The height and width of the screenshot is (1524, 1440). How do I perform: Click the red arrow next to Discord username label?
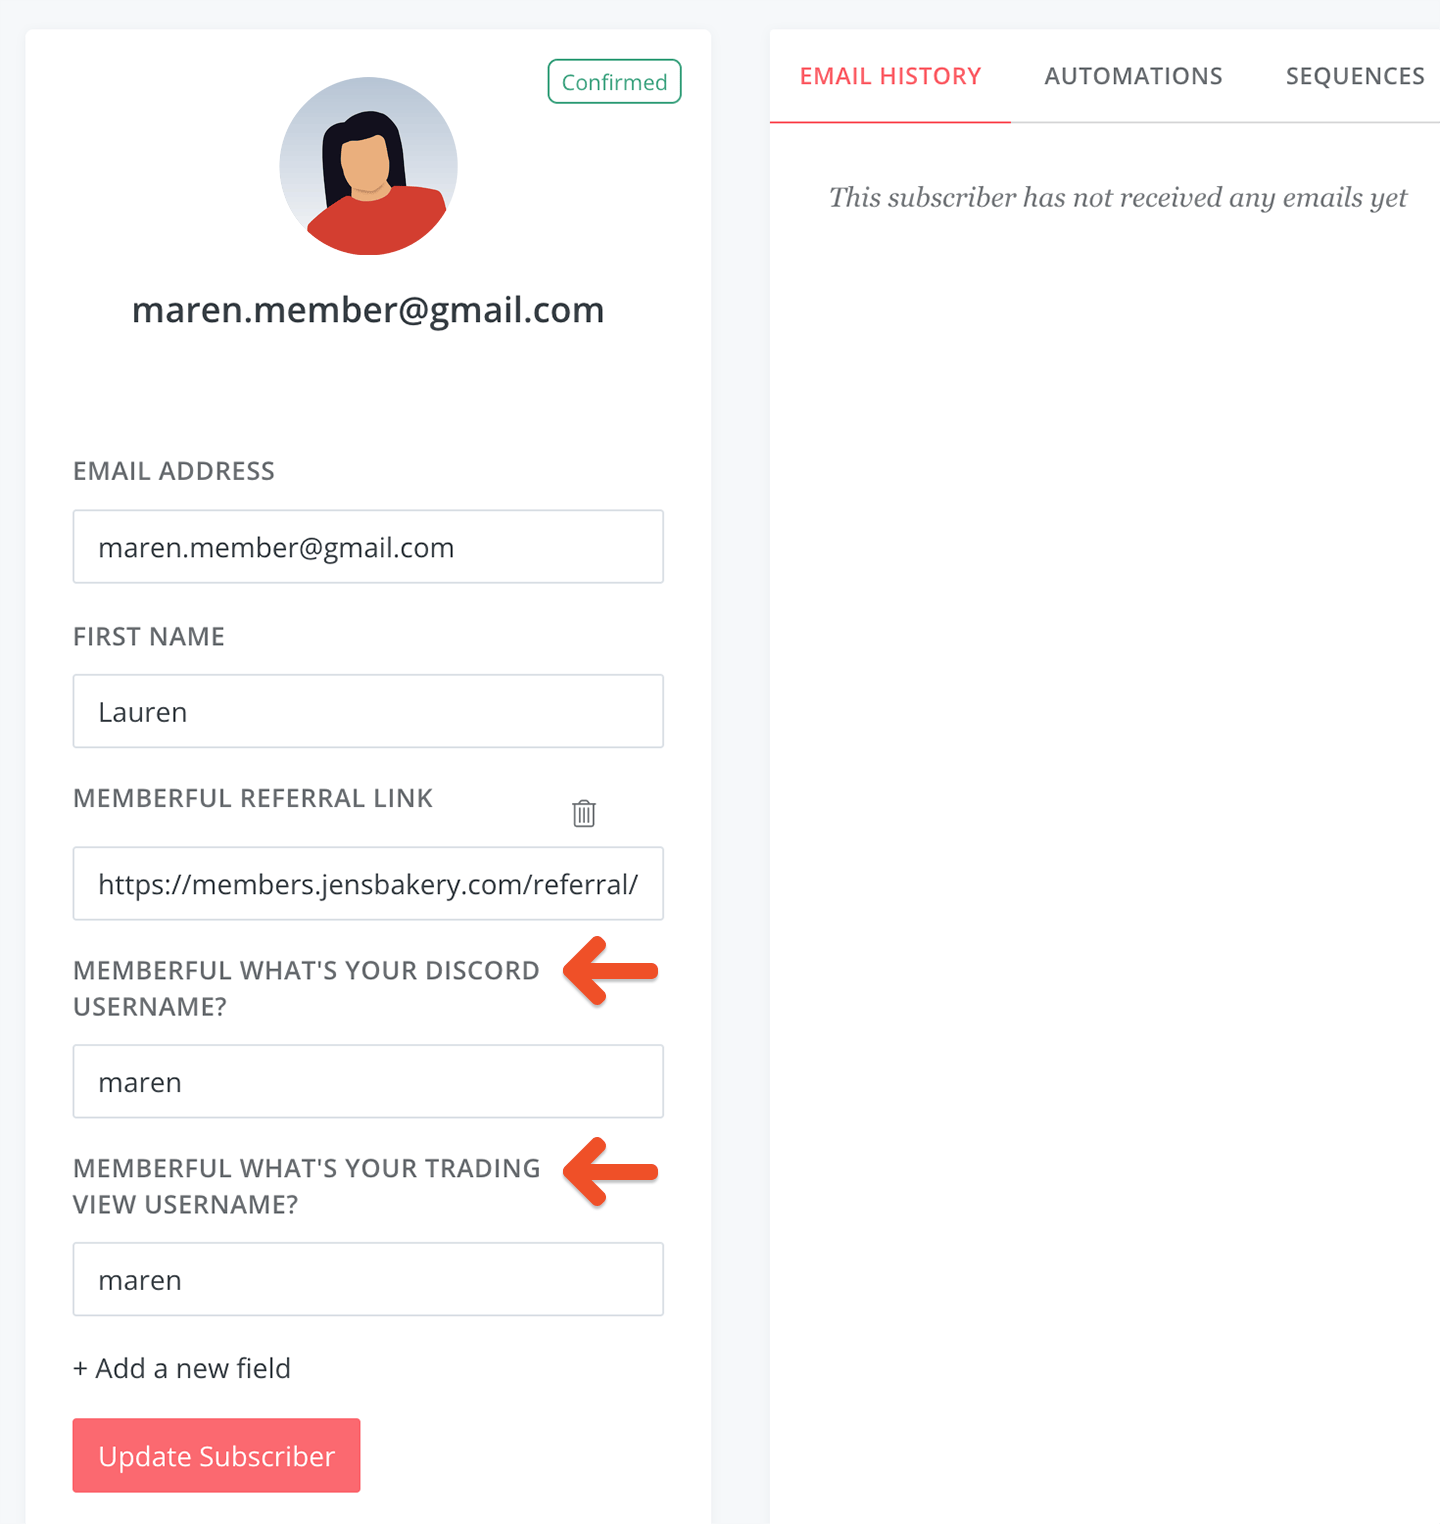click(x=611, y=971)
